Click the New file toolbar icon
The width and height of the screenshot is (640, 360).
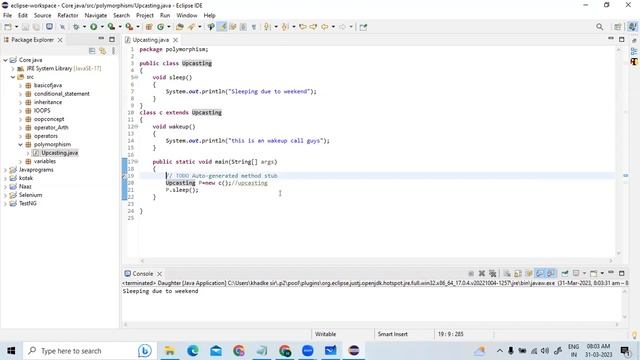pos(8,27)
